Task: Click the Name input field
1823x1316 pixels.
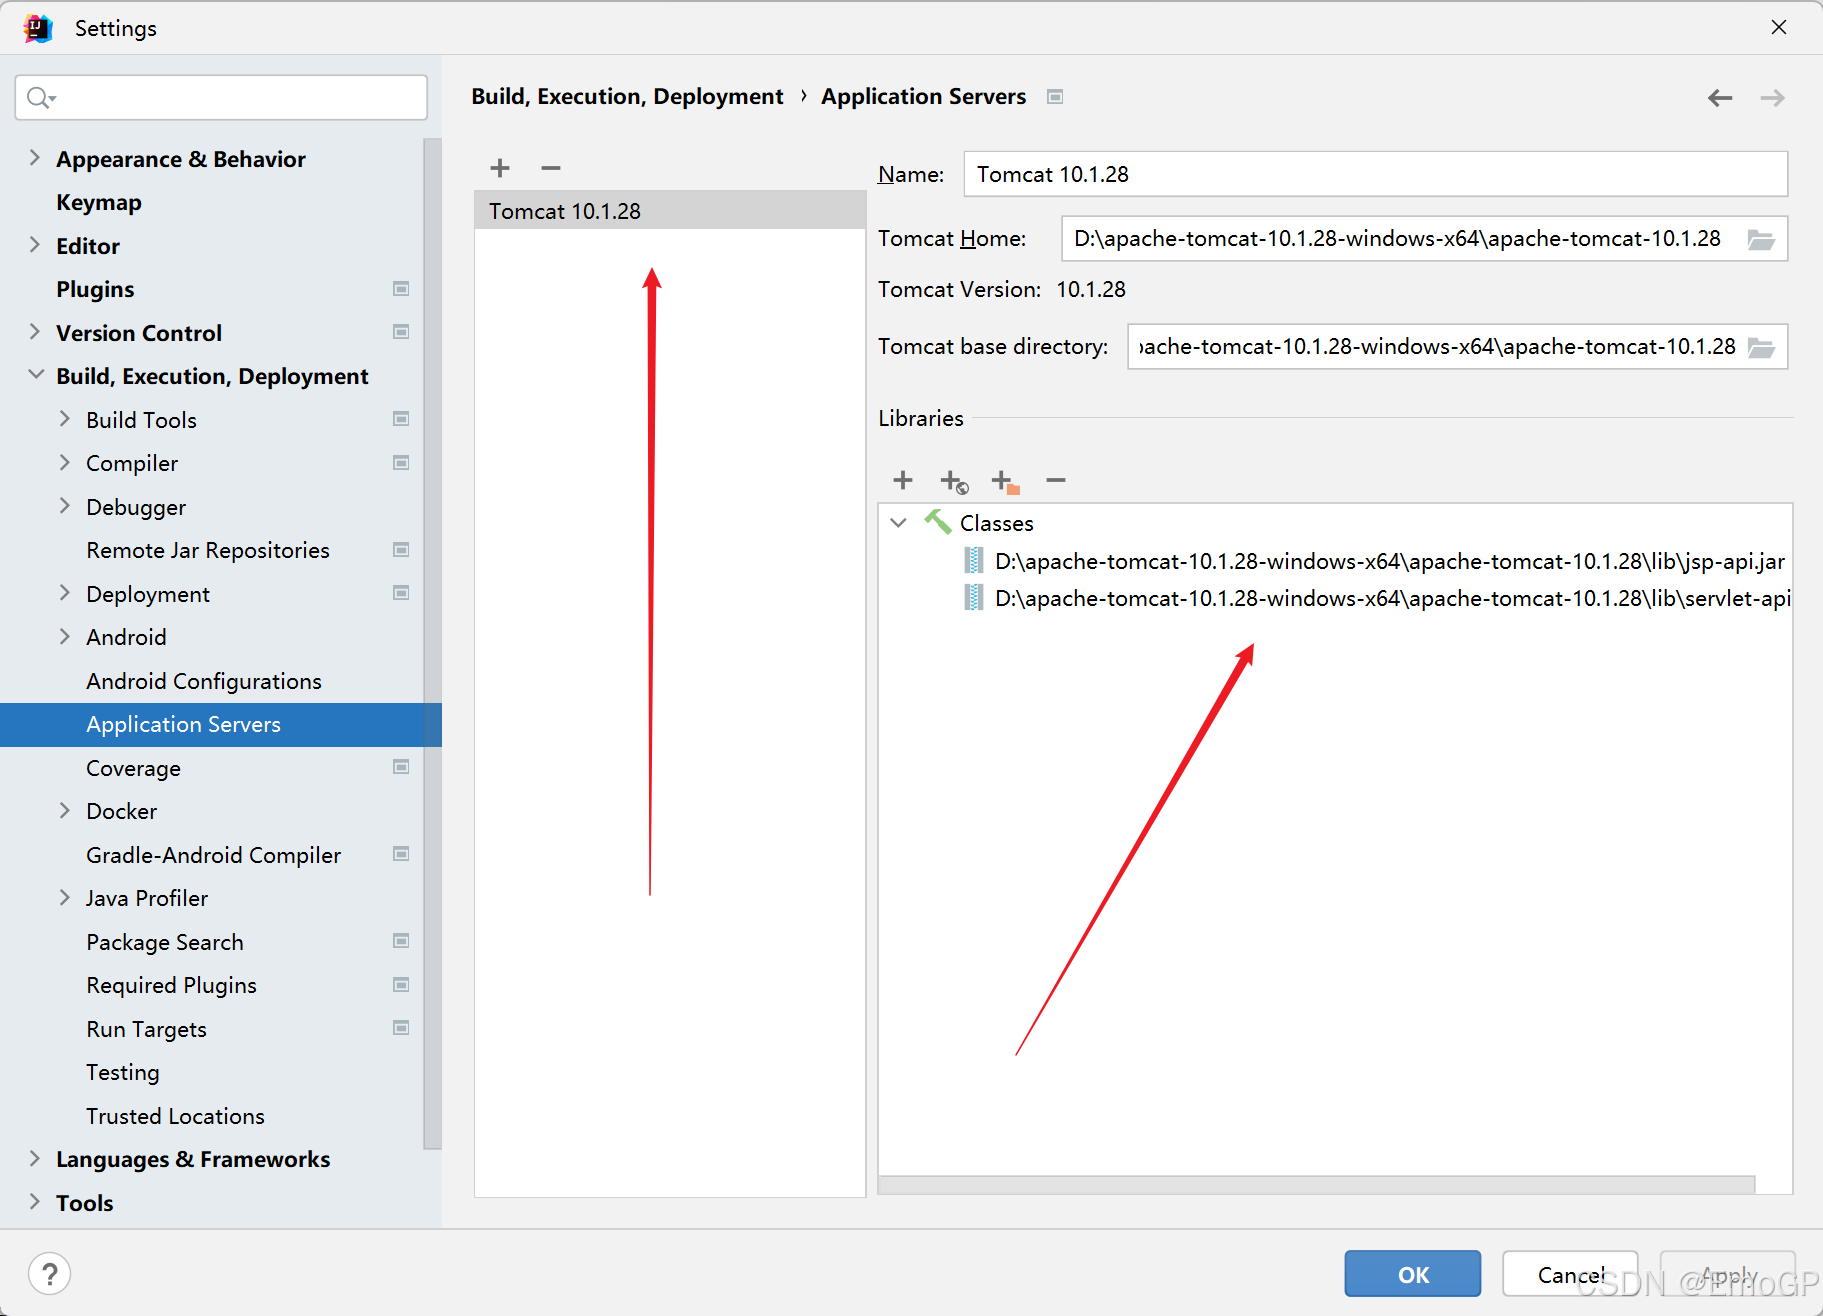Action: (1375, 174)
